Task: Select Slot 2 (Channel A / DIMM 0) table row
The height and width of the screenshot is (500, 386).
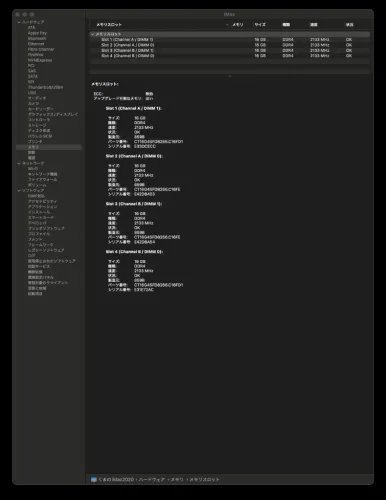Action: 229,45
